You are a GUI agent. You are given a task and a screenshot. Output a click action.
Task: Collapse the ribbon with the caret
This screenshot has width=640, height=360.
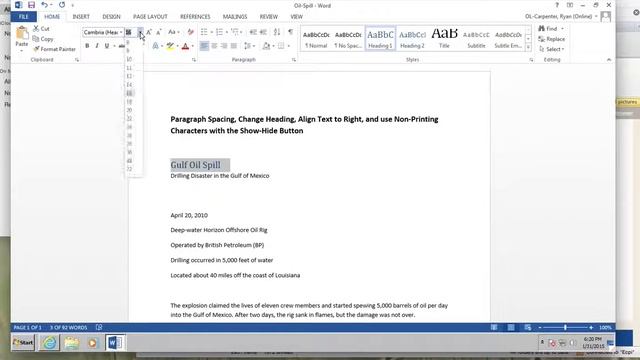point(609,60)
